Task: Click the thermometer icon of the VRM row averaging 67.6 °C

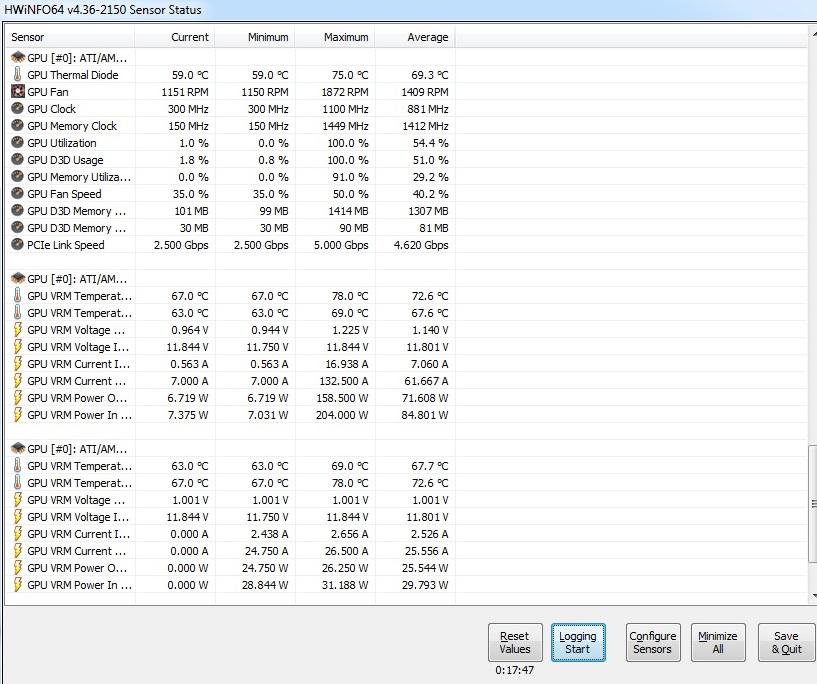Action: (x=17, y=313)
